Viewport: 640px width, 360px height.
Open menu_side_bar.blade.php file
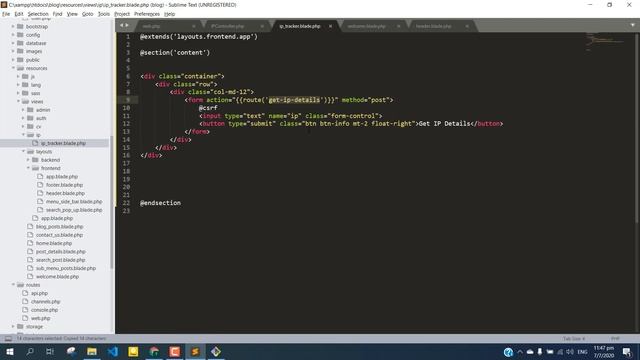pos(74,202)
